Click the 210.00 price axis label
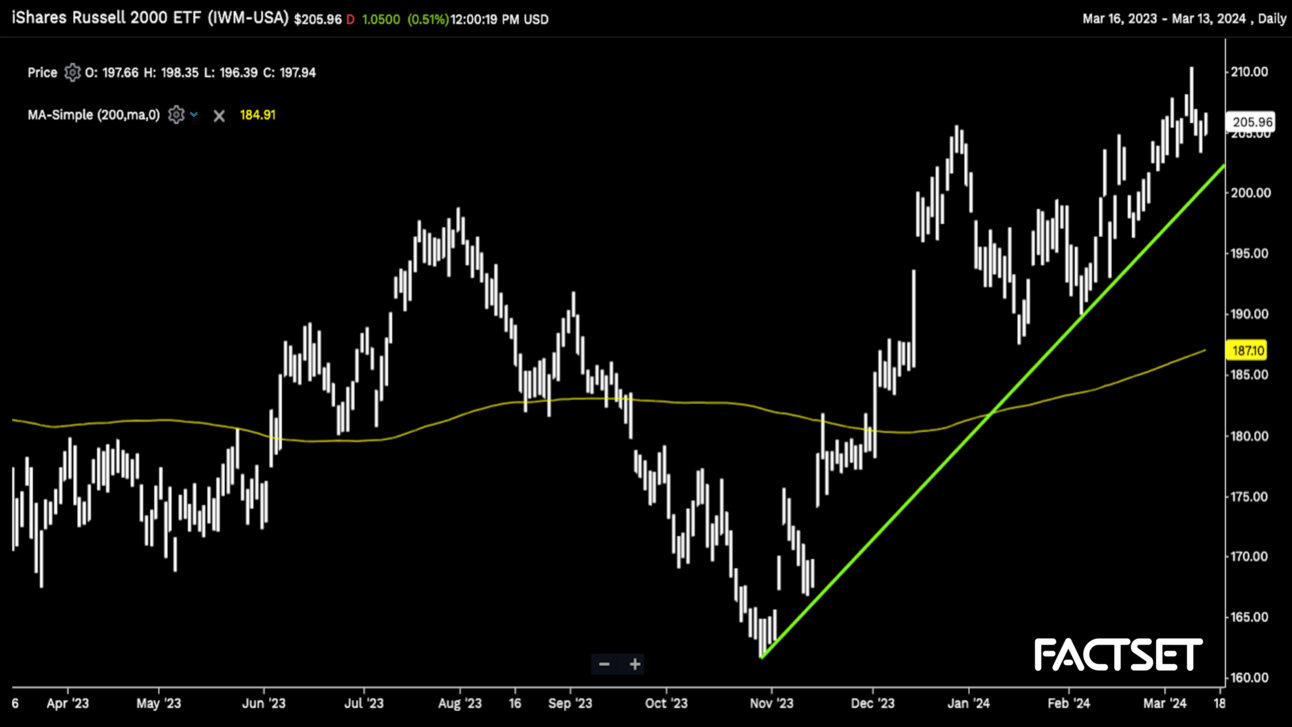 pos(1249,72)
